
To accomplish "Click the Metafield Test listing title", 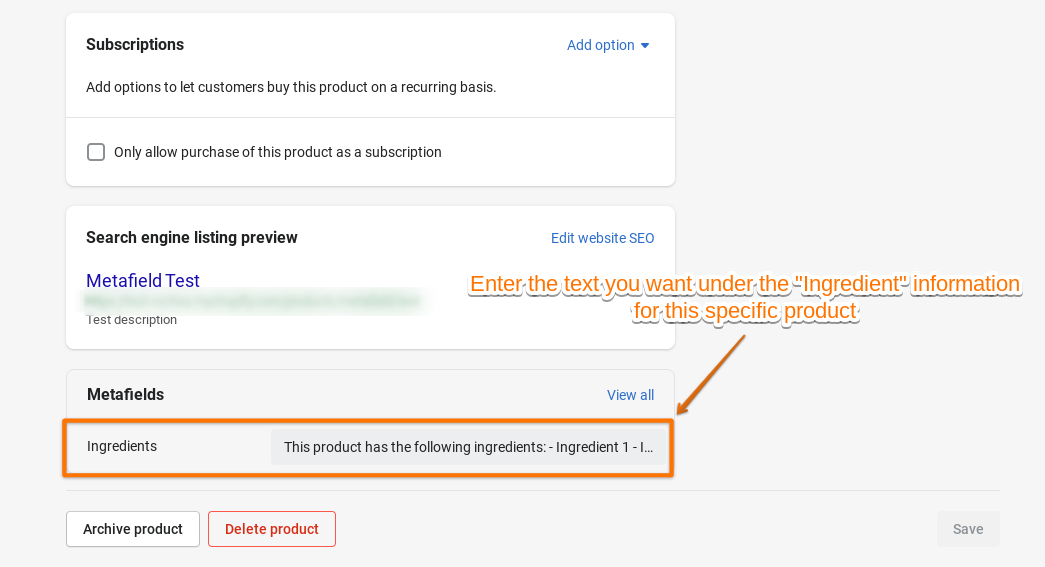I will click(143, 281).
